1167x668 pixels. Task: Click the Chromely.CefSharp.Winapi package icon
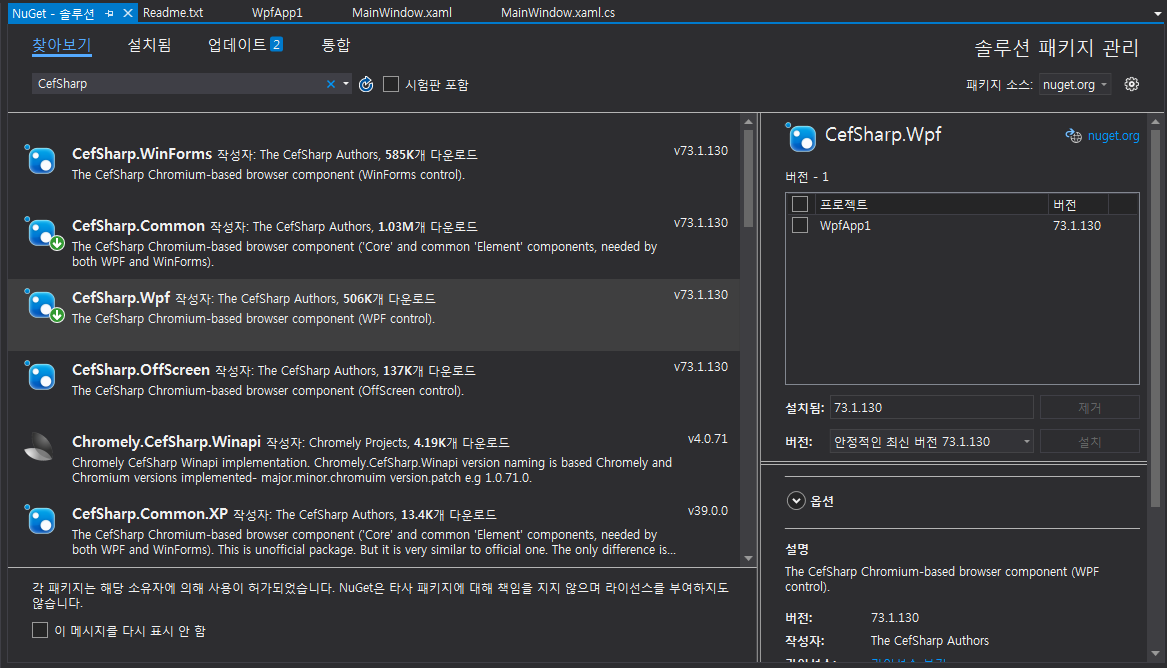[x=39, y=447]
